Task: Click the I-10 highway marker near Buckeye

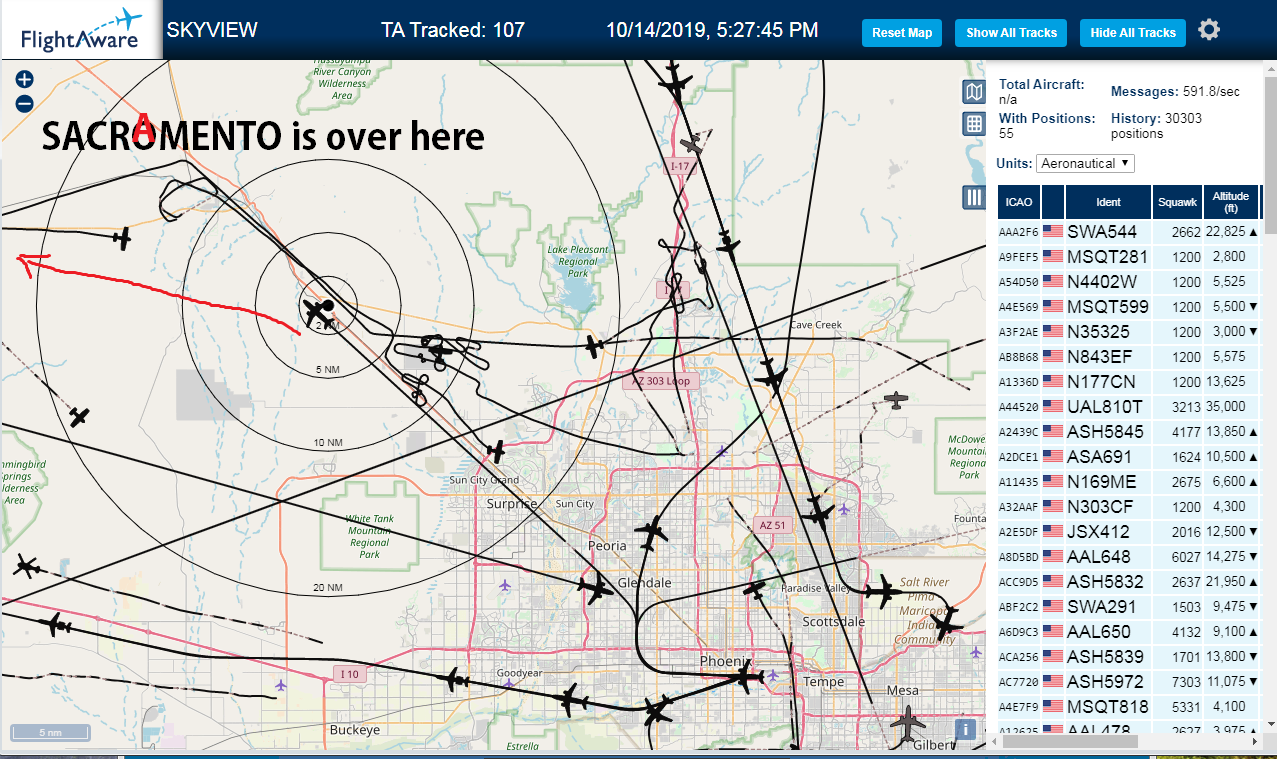Action: 351,674
